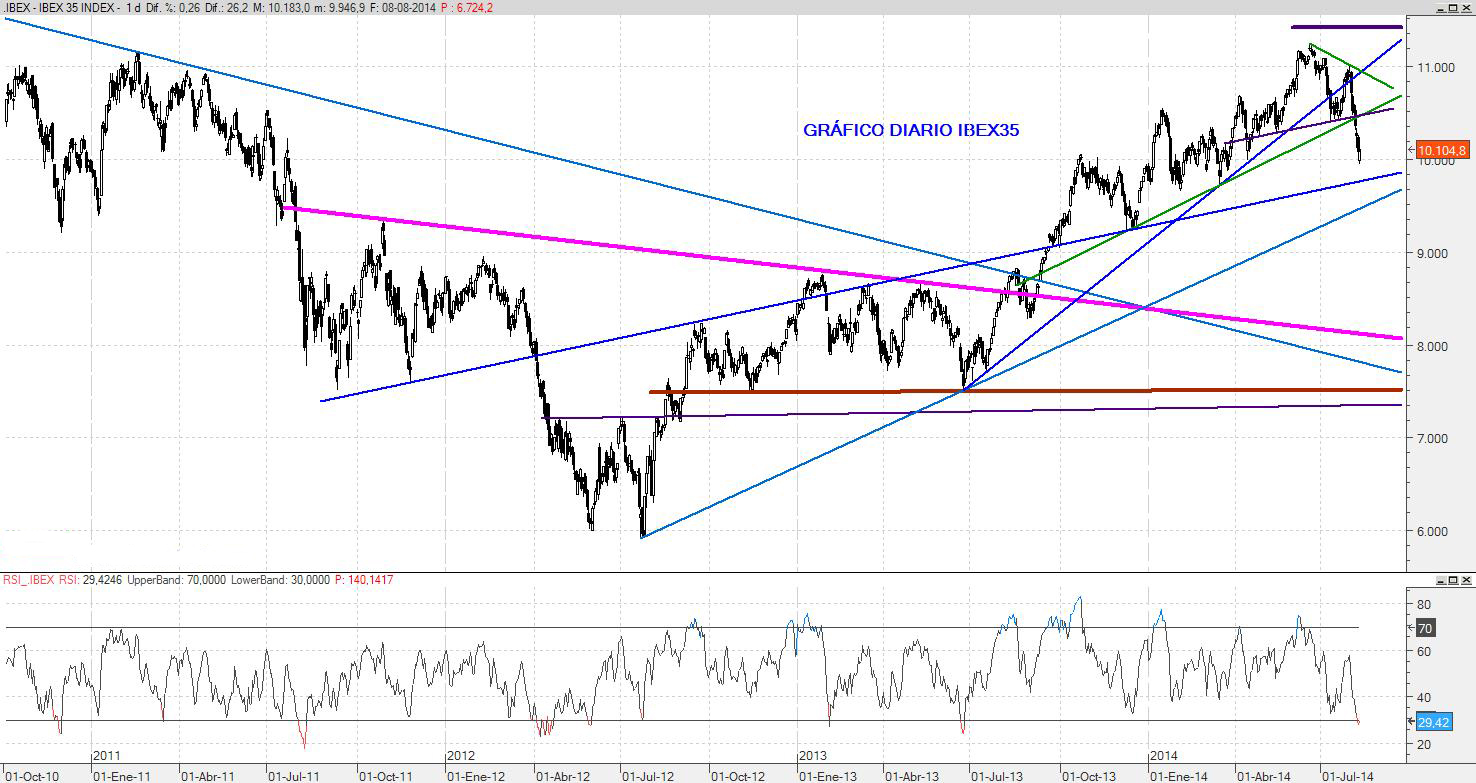Click the 1 d timeframe in header

point(132,8)
